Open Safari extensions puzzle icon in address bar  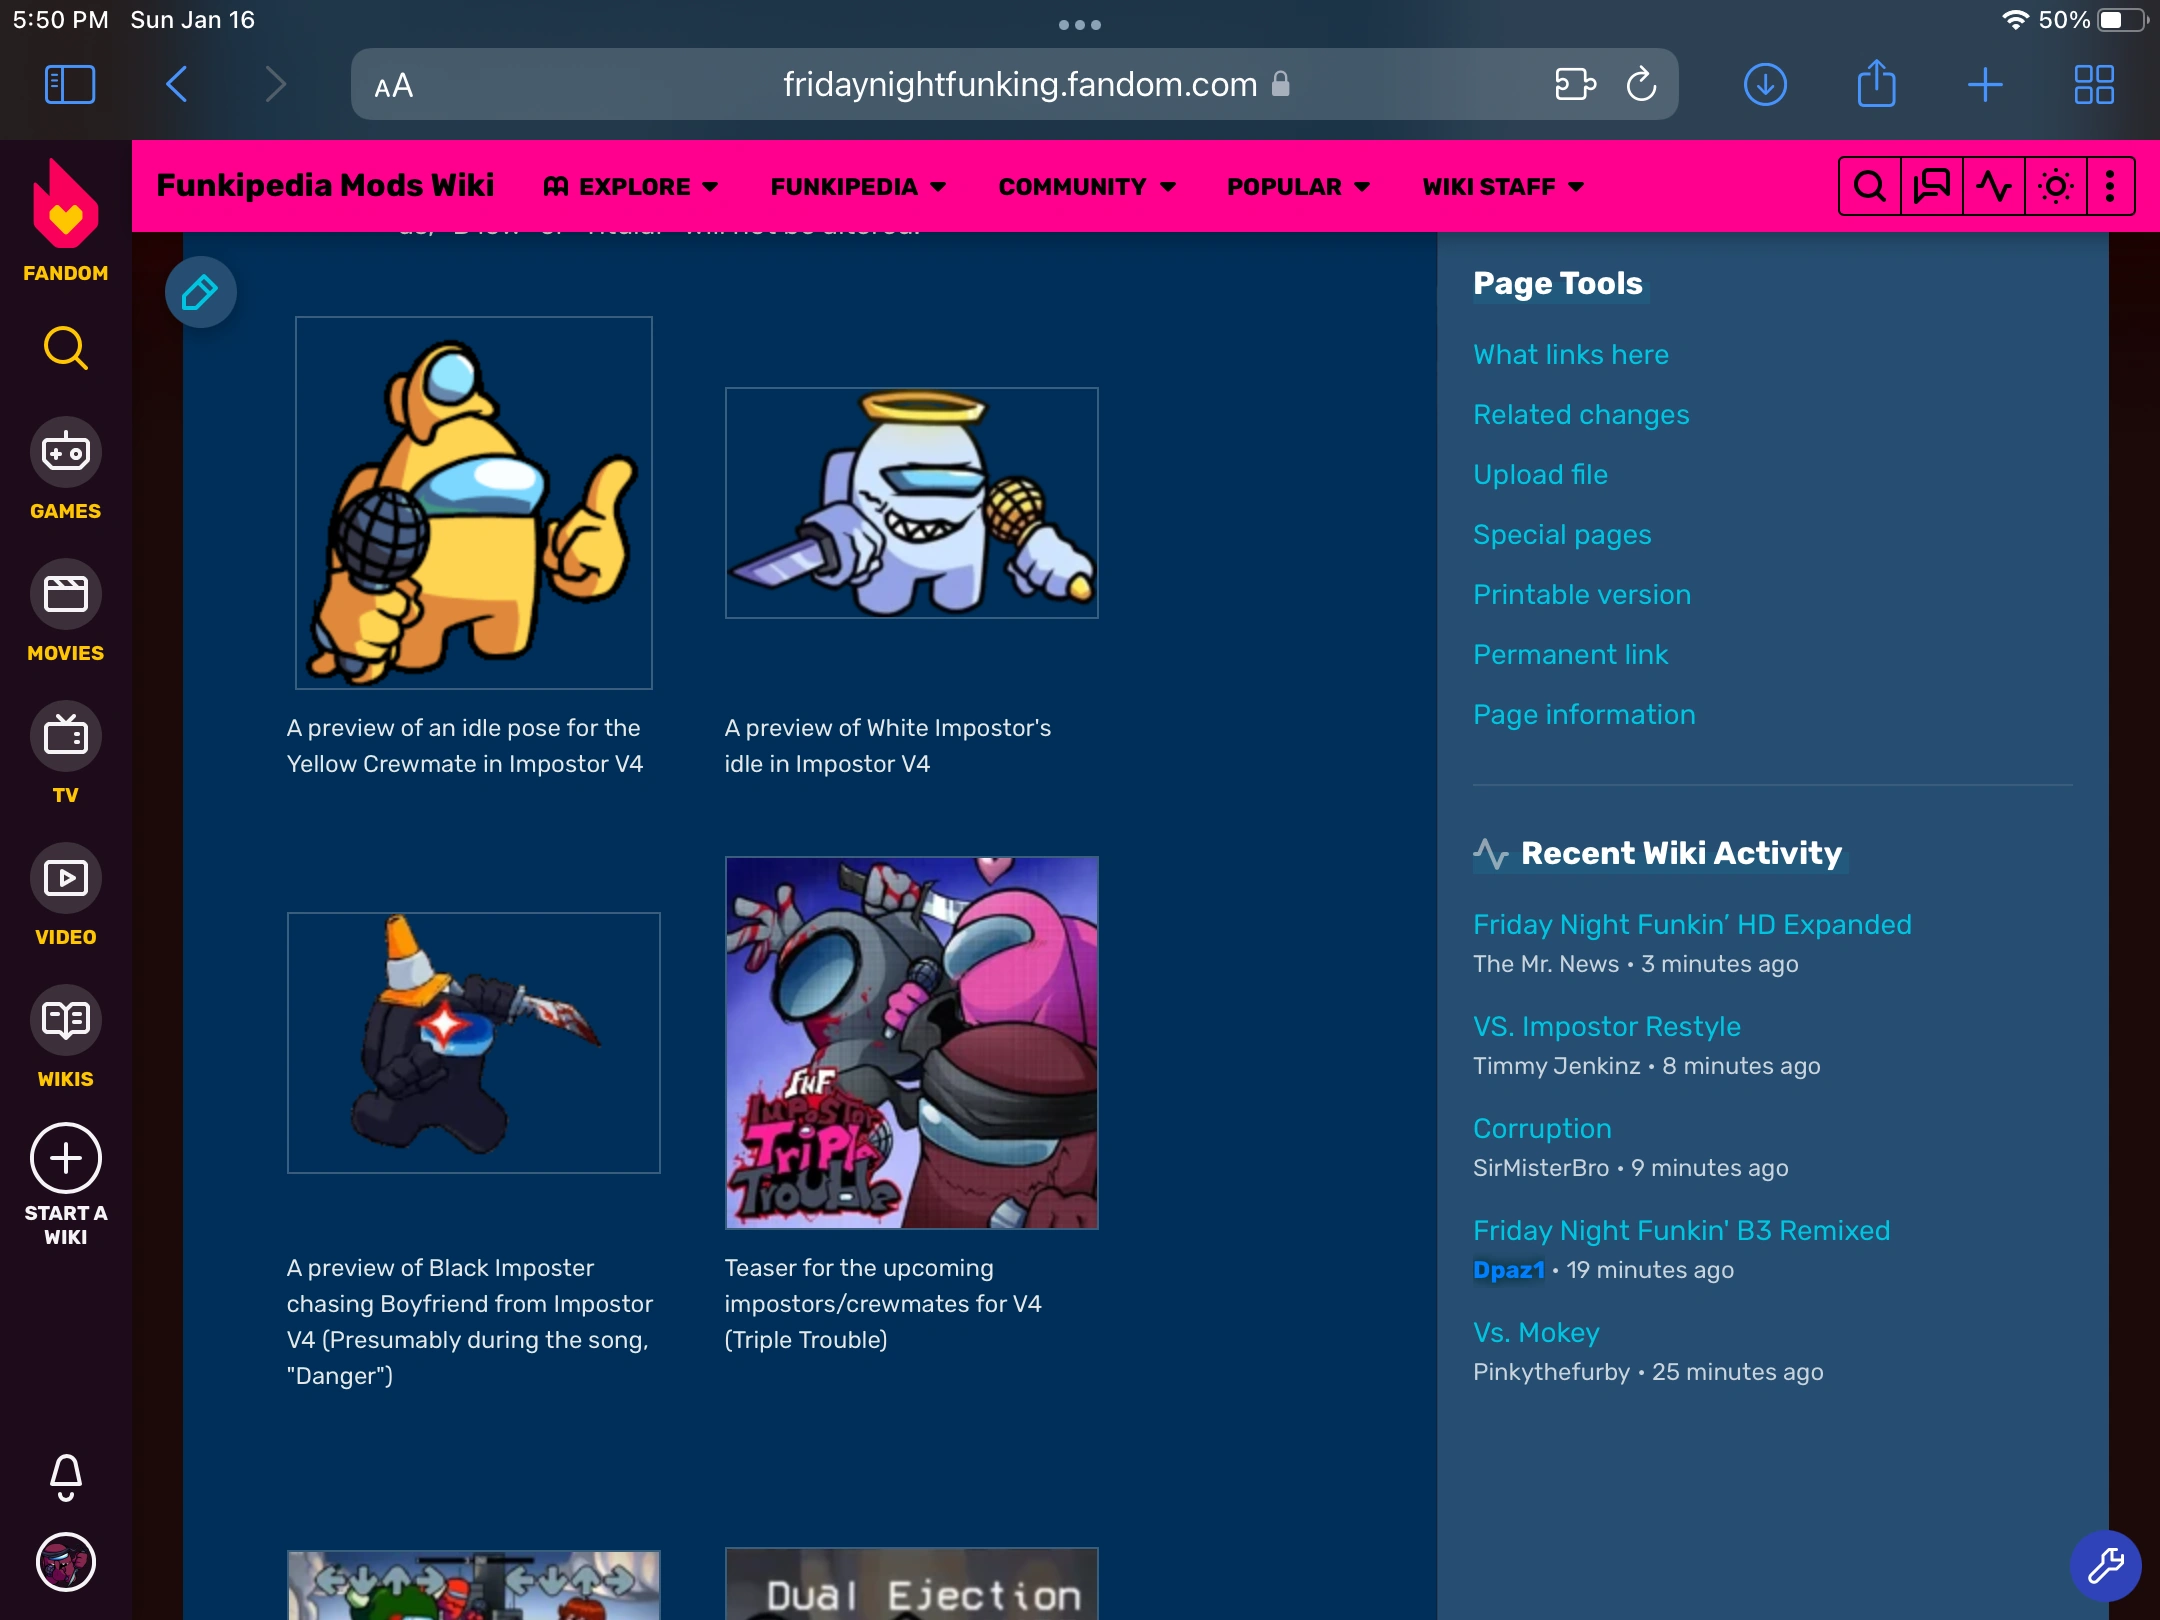point(1574,85)
